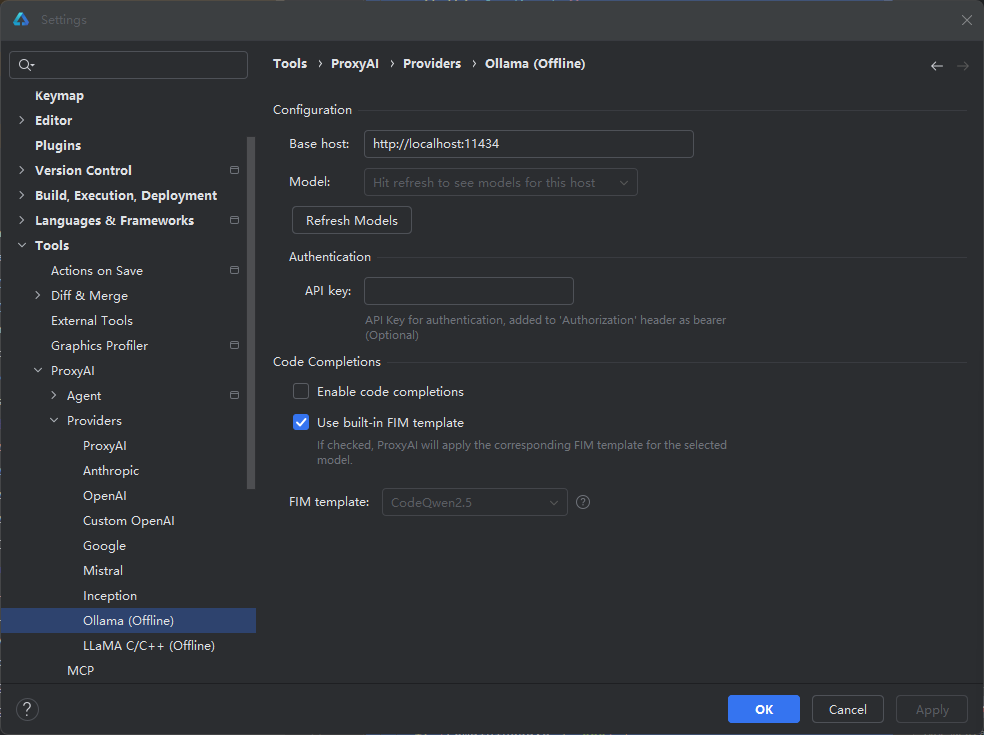This screenshot has width=984, height=735.
Task: Expand the Version Control node
Action: click(22, 170)
